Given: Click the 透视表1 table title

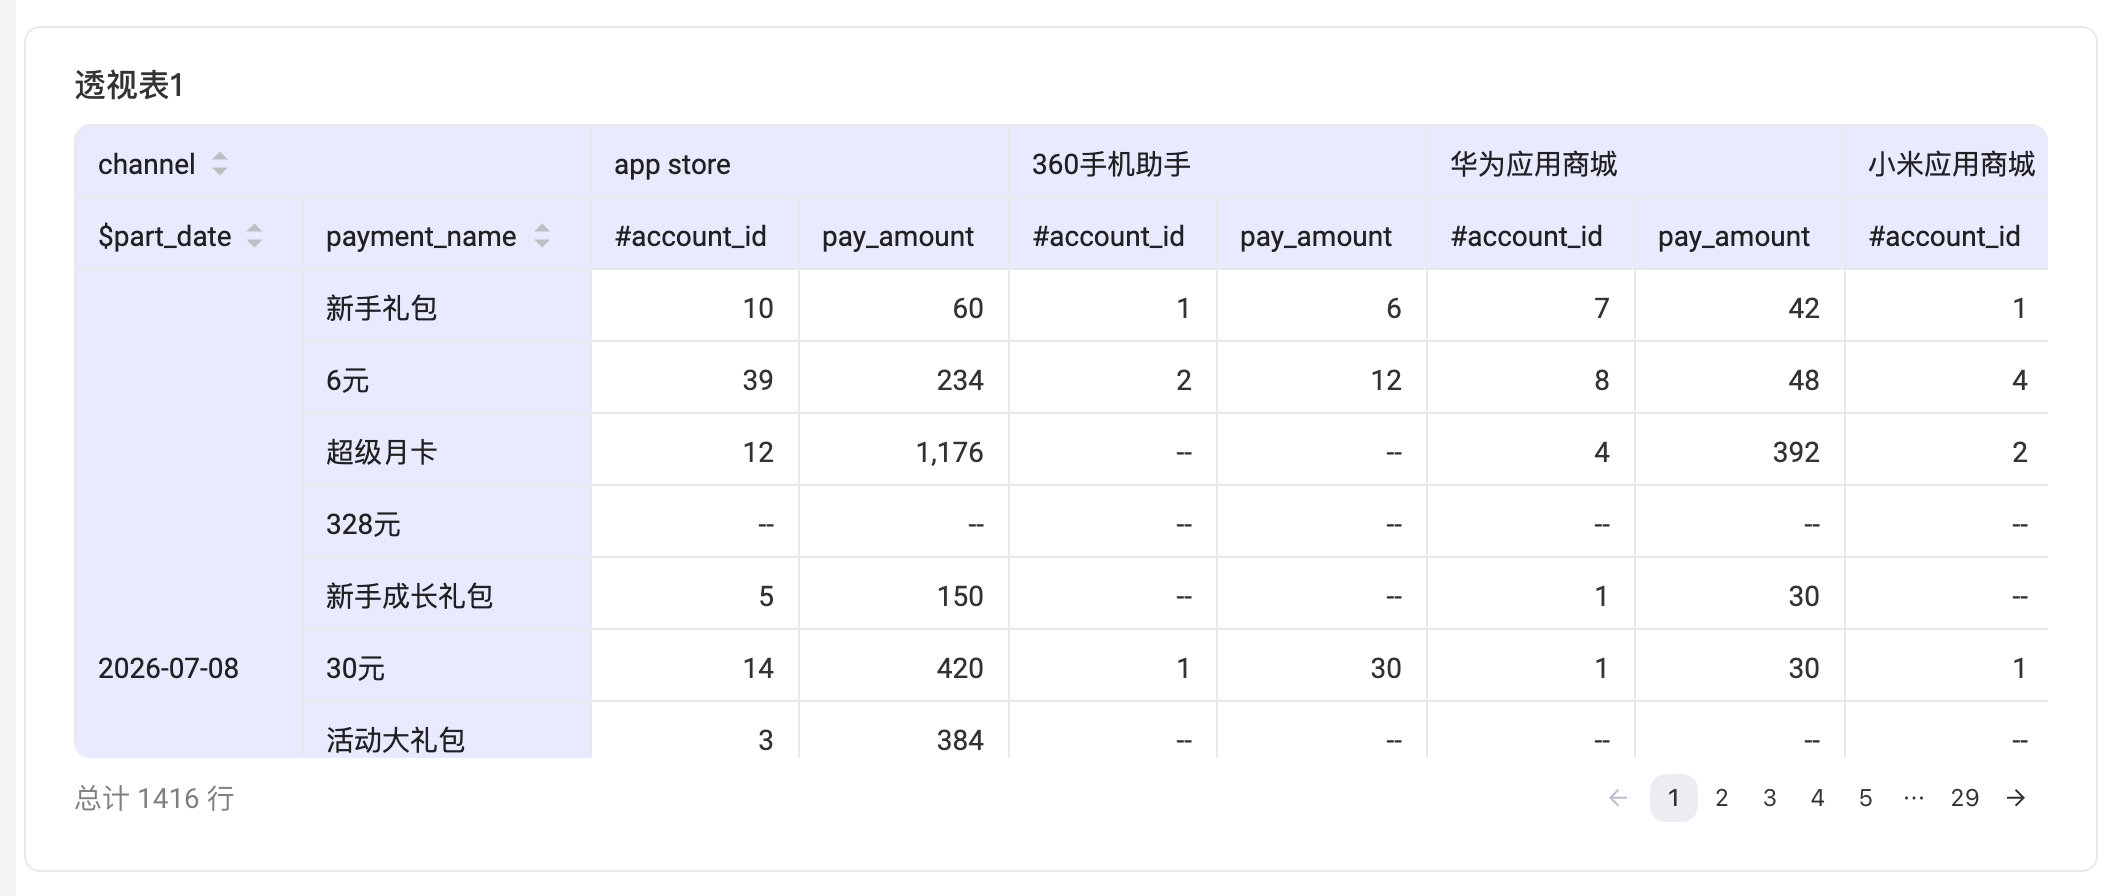Looking at the screenshot, I should [x=130, y=86].
